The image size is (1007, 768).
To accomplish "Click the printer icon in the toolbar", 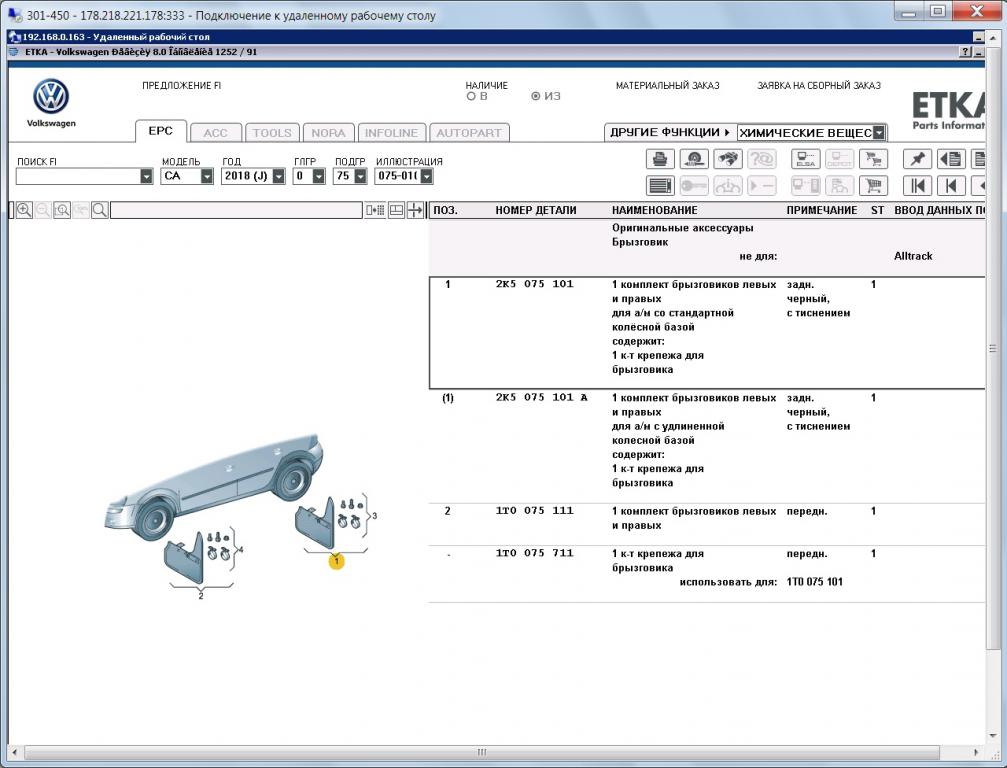I will click(x=660, y=159).
